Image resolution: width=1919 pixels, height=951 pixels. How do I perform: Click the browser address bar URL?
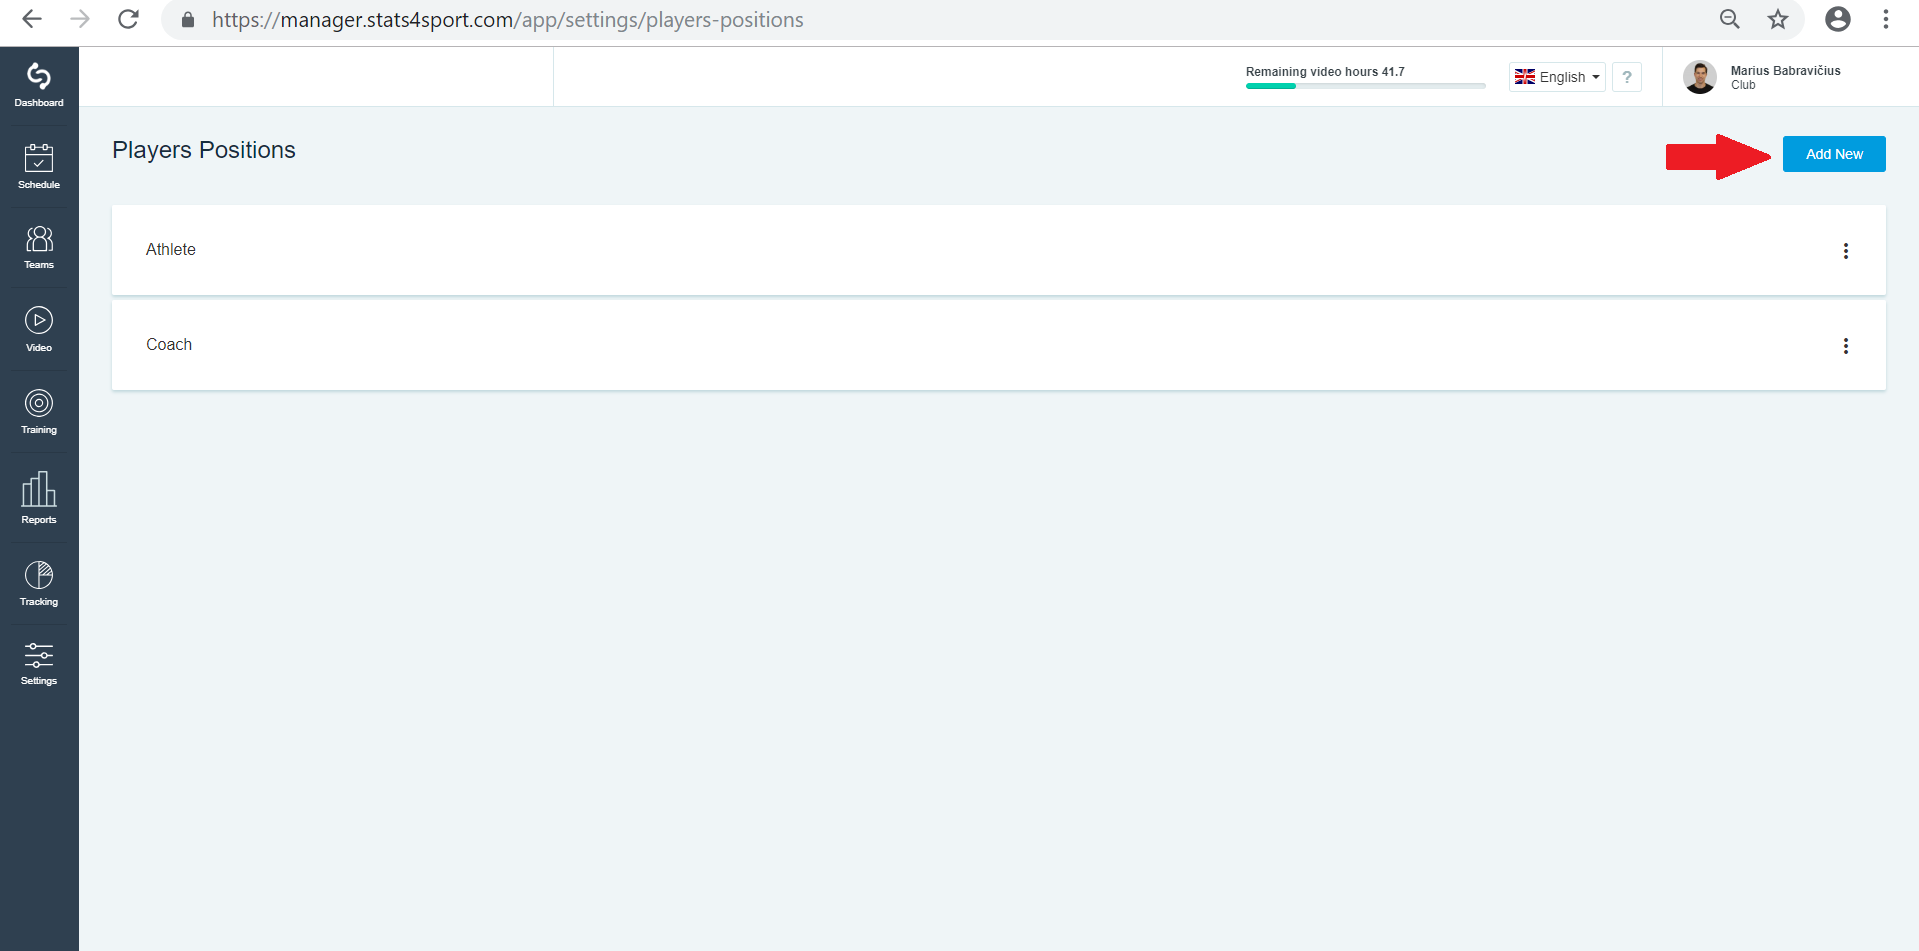(x=508, y=20)
